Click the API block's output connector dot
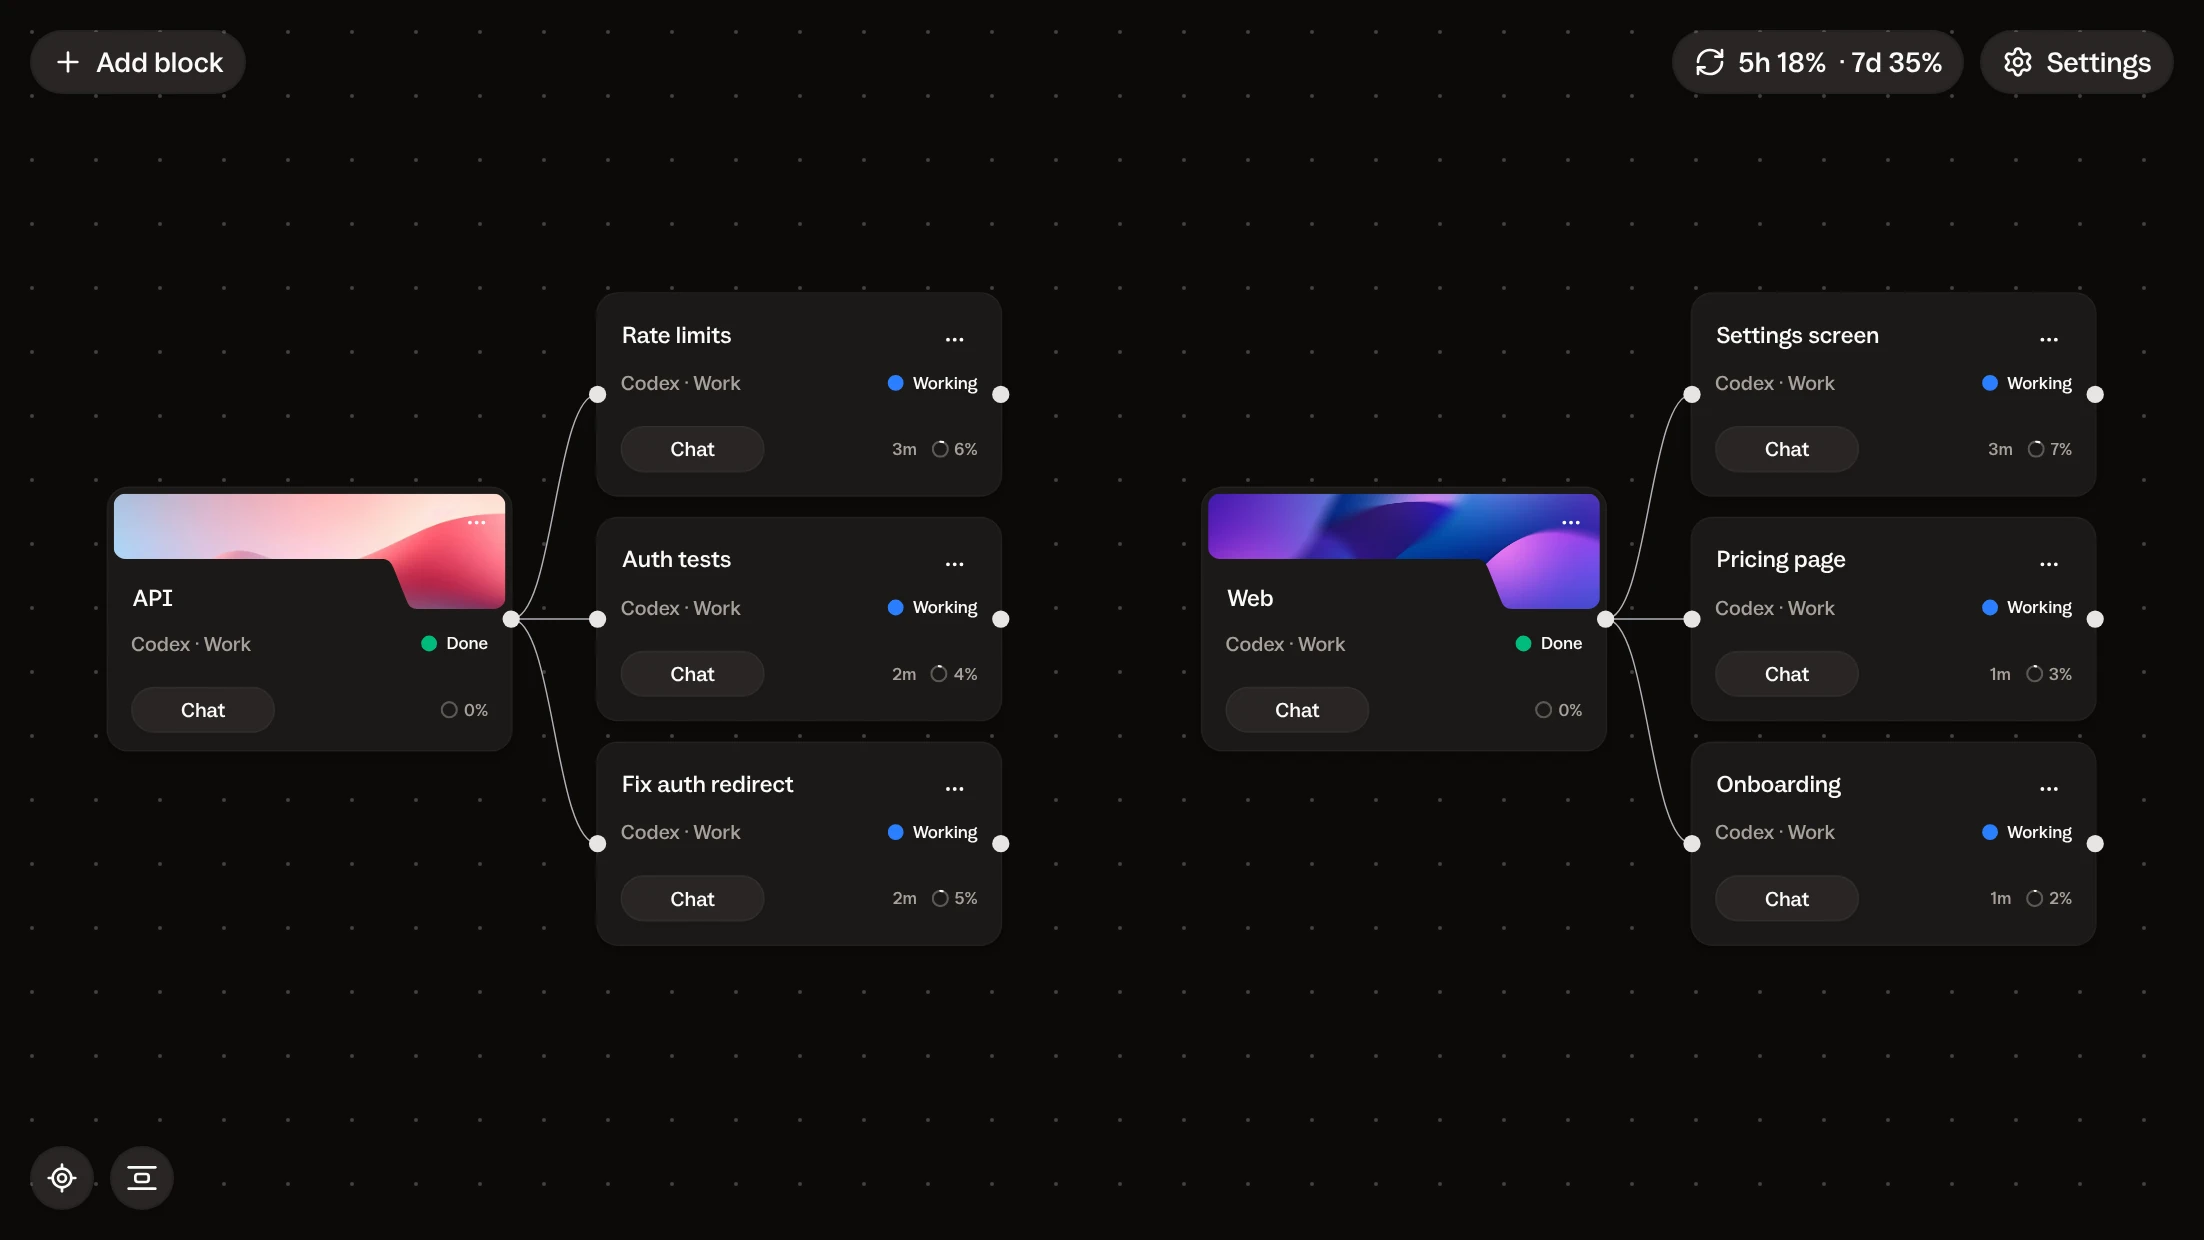 (511, 619)
